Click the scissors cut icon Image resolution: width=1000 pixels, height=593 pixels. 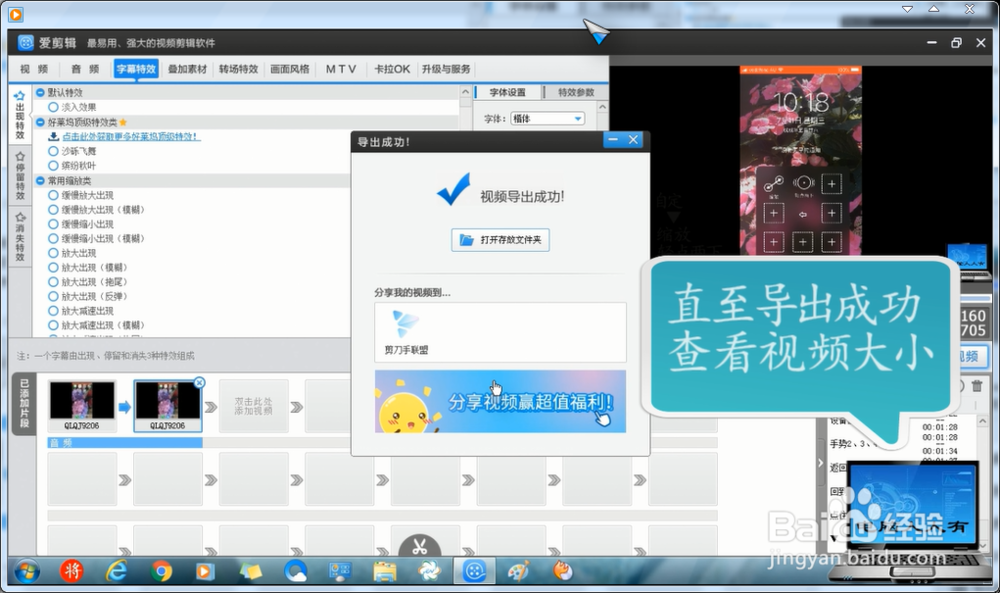[x=419, y=546]
